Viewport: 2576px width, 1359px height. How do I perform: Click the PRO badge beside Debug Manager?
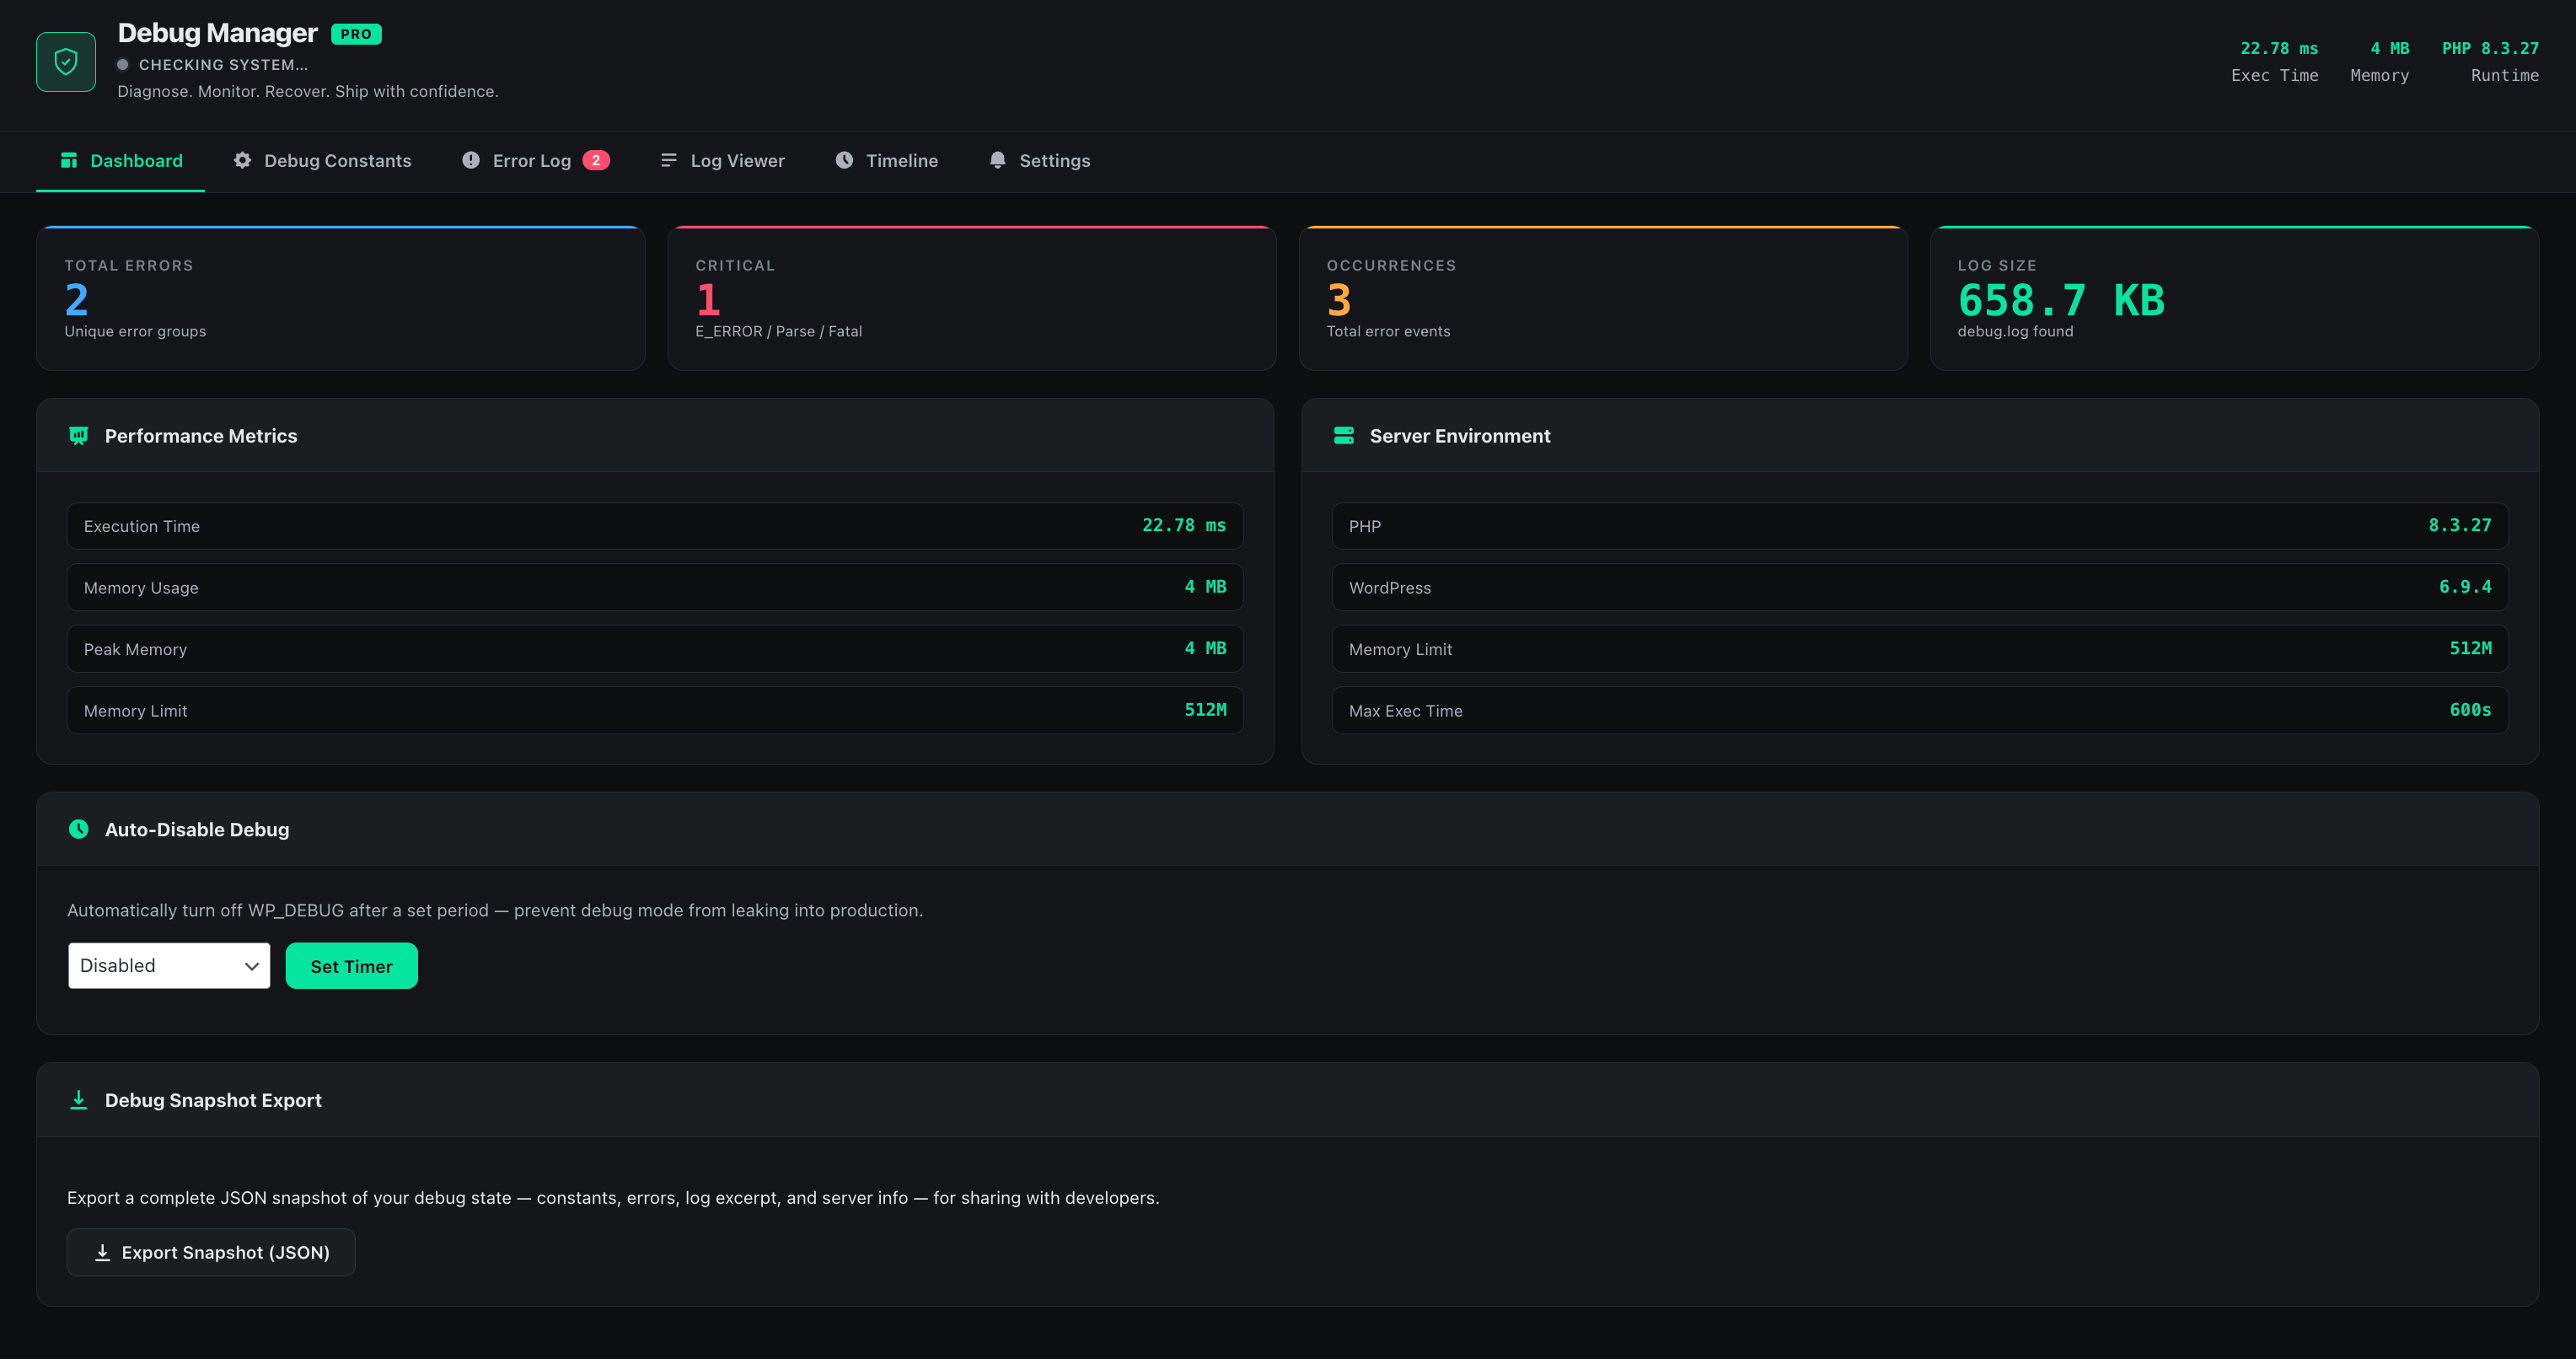(x=356, y=34)
